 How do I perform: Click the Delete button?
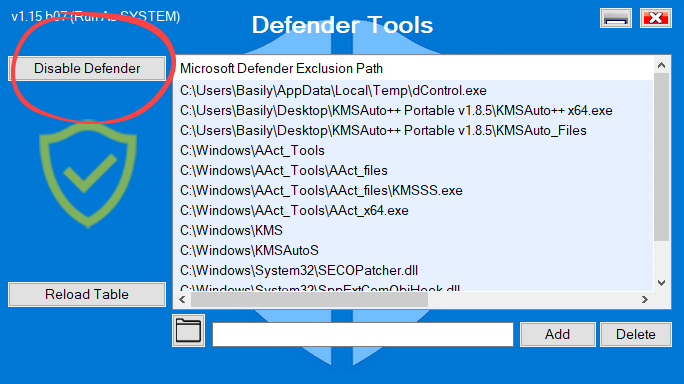click(636, 335)
